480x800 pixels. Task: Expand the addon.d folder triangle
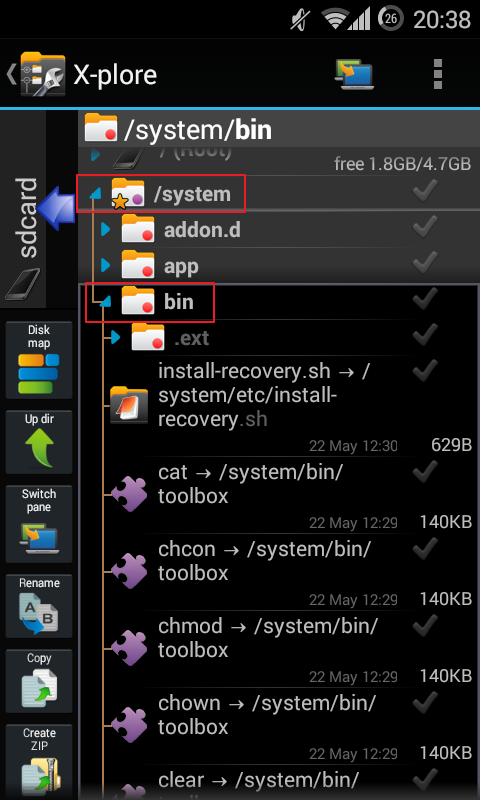tap(106, 230)
